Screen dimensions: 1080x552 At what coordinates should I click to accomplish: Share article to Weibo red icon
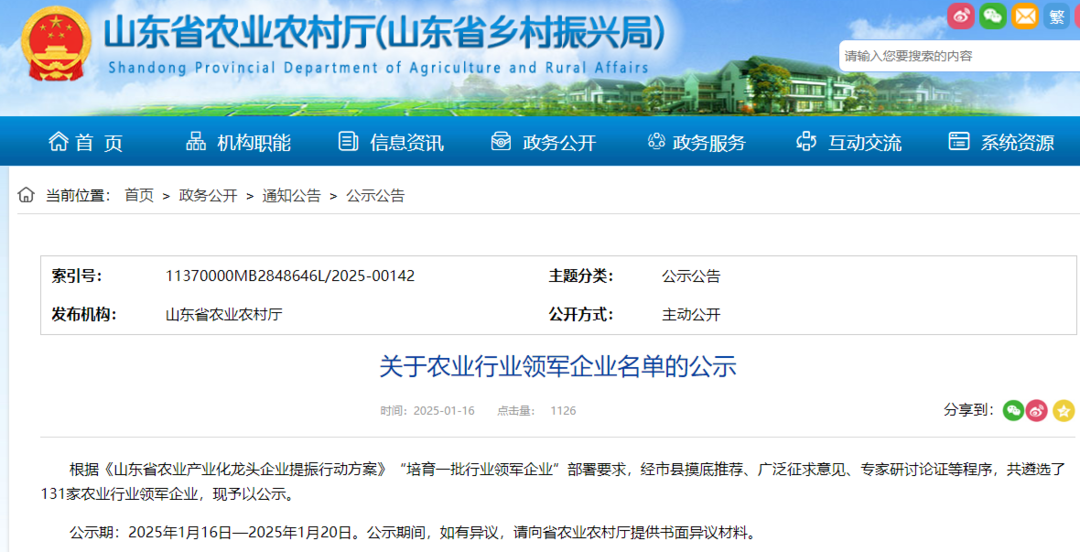1037,410
